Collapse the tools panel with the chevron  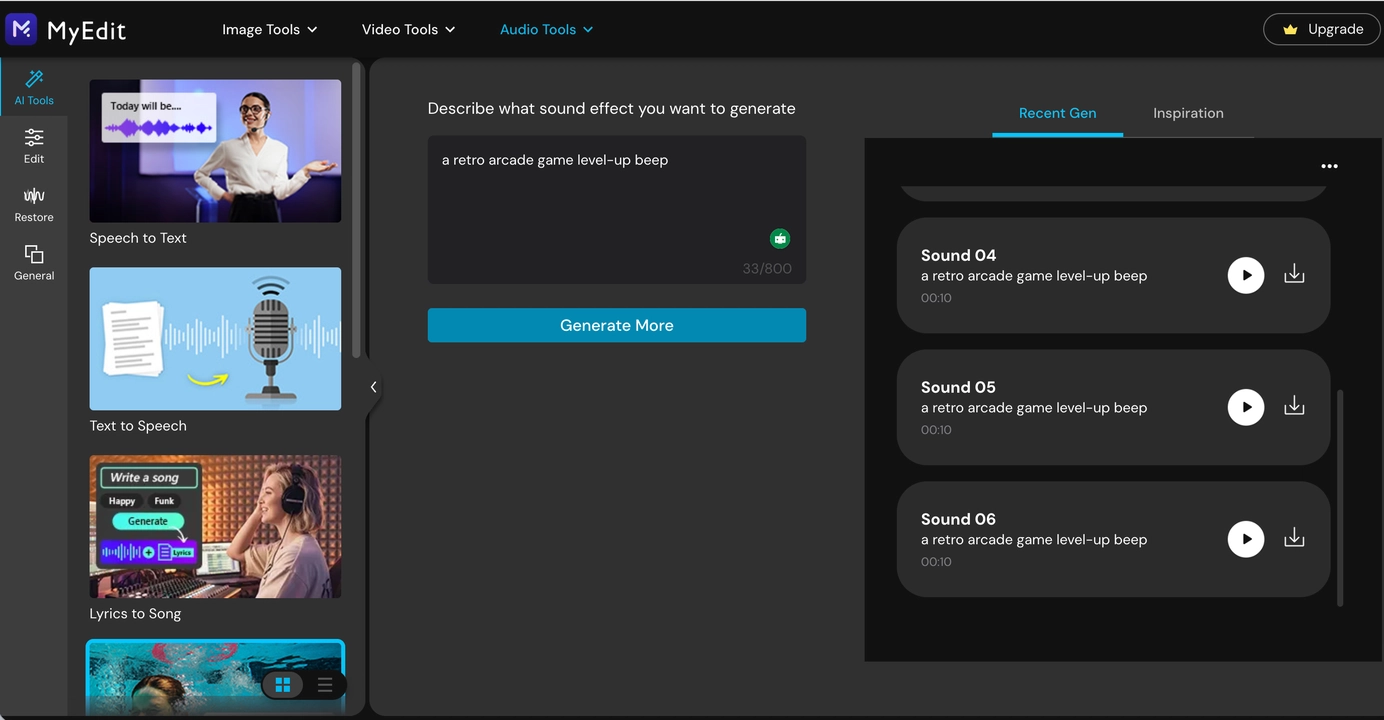coord(373,386)
